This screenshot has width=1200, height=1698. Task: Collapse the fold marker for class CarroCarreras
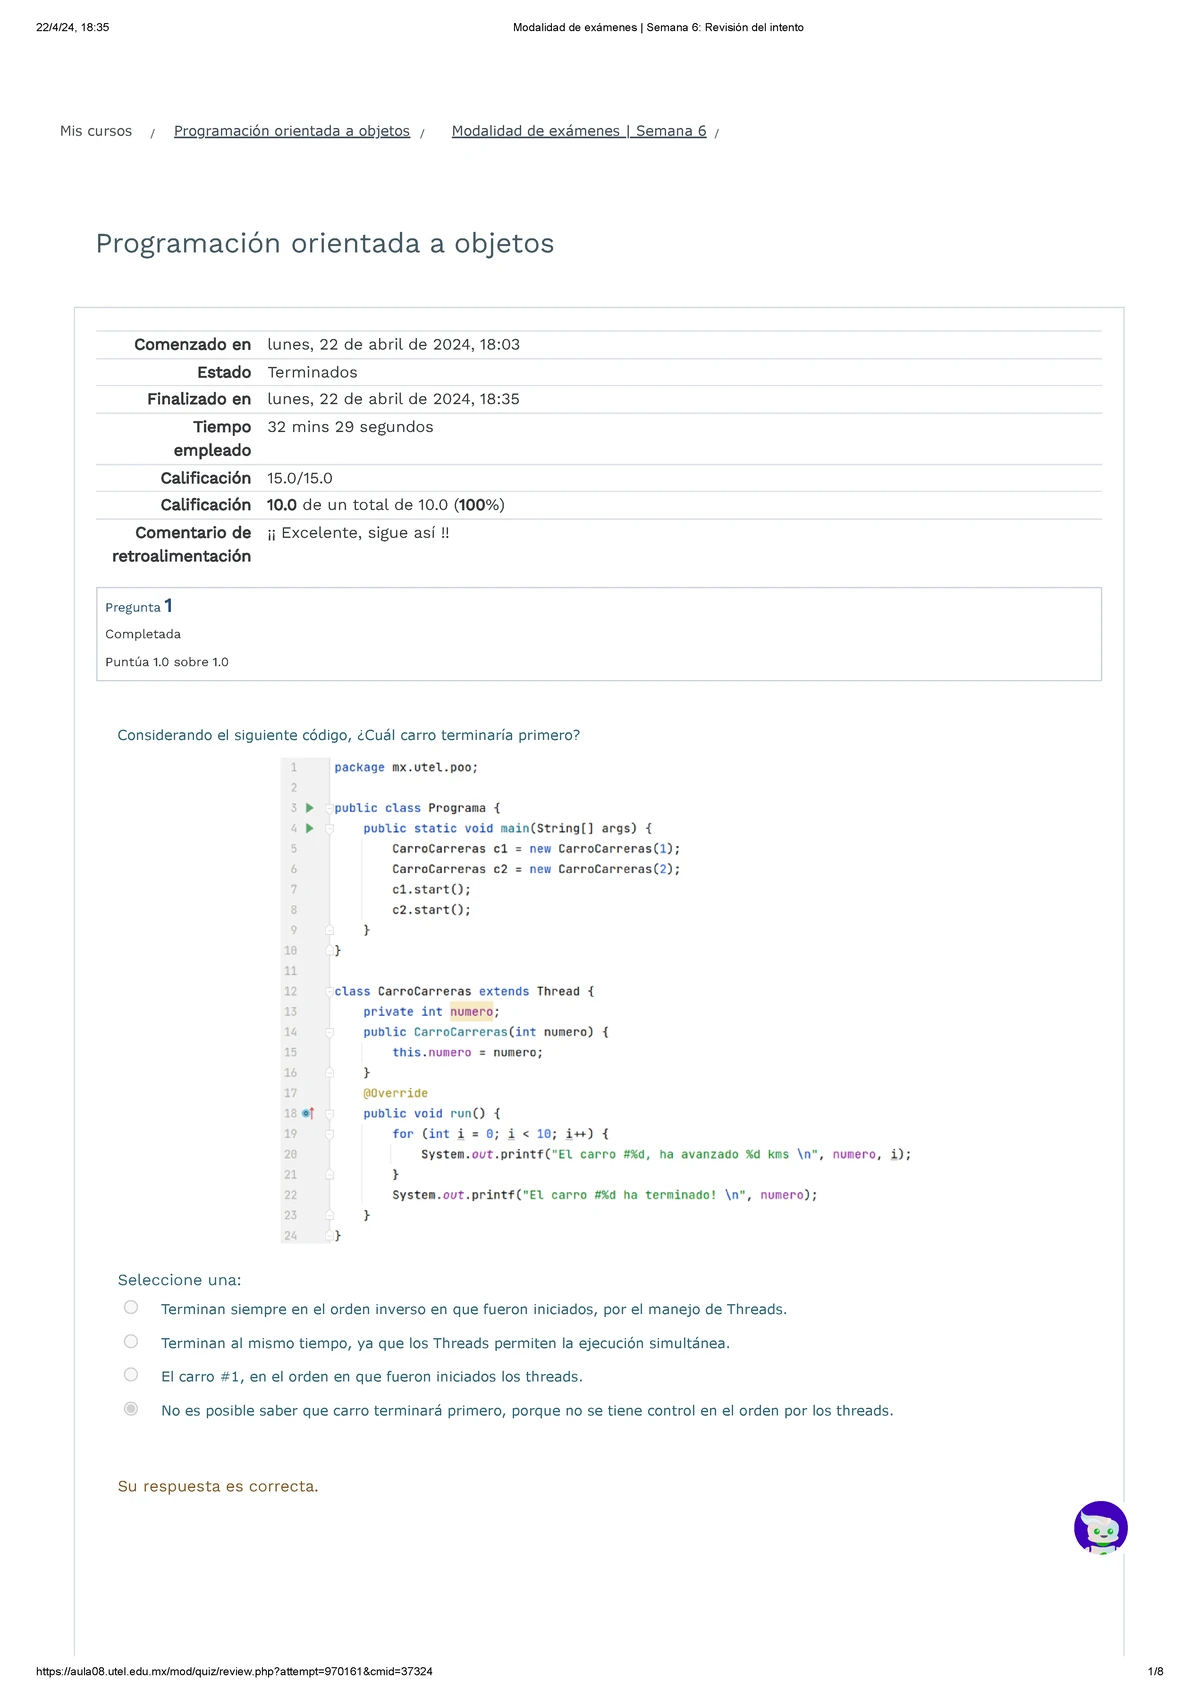click(328, 992)
